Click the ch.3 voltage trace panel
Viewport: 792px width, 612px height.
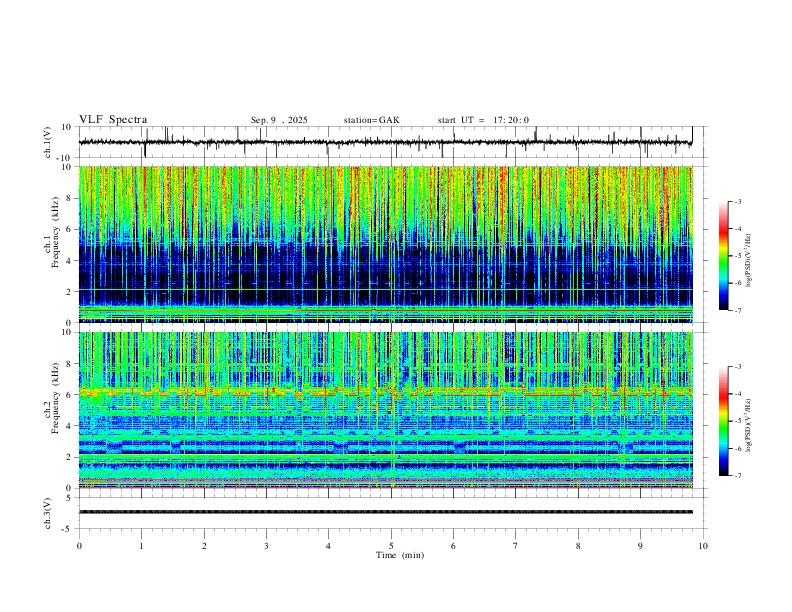(391, 513)
